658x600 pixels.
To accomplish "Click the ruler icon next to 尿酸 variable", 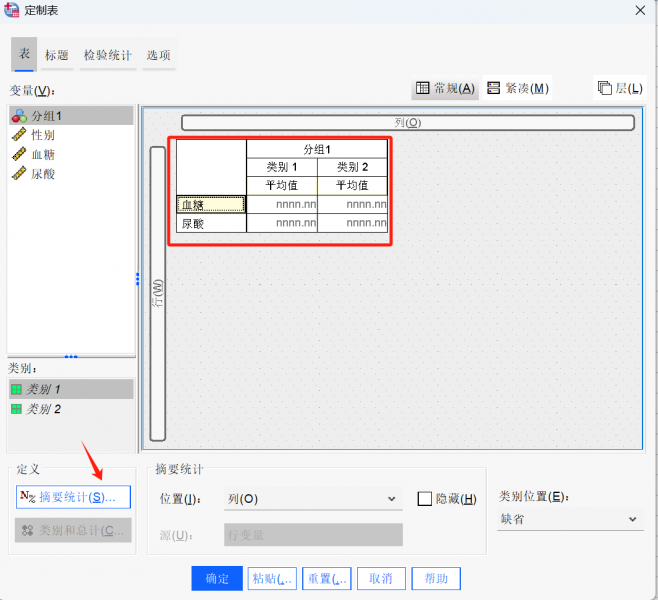I will pyautogui.click(x=19, y=173).
